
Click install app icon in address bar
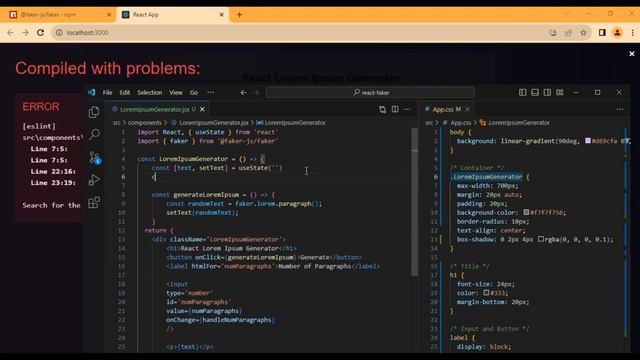(553, 33)
